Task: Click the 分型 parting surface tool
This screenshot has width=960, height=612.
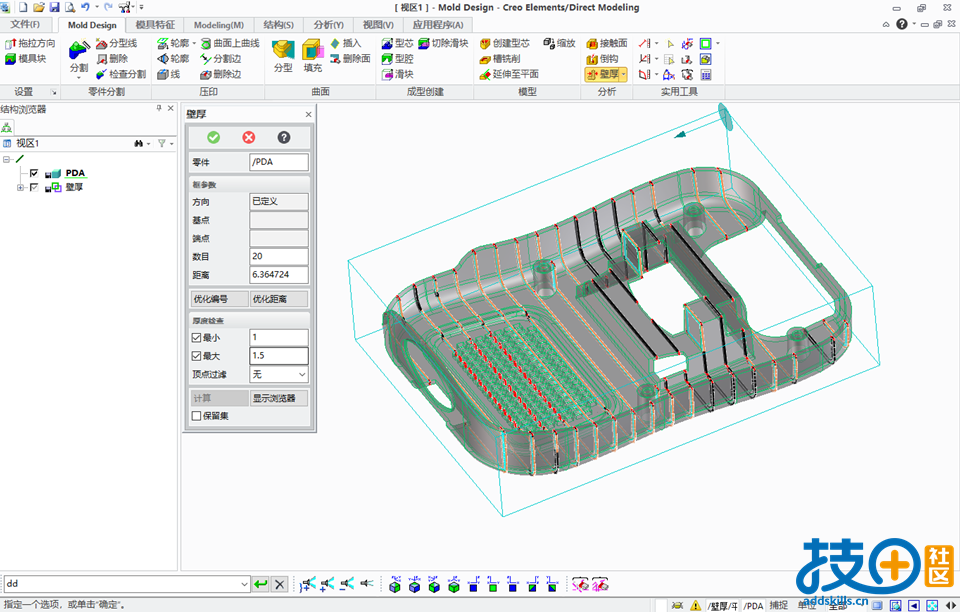Action: tap(283, 56)
